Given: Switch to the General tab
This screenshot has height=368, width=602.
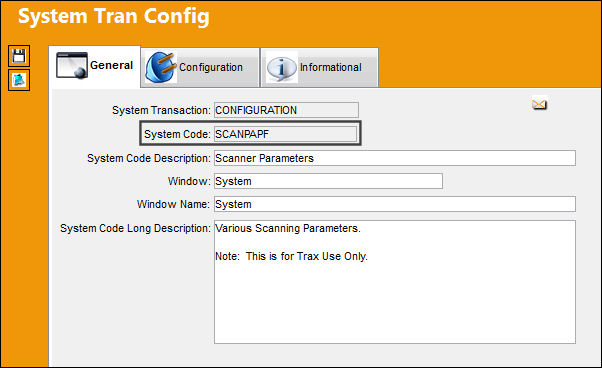Looking at the screenshot, I should [x=95, y=66].
